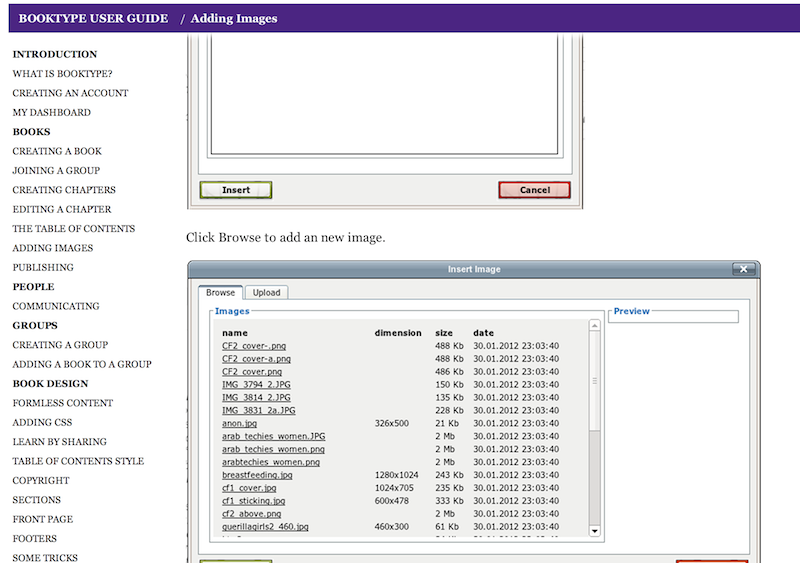This screenshot has height=563, width=800.
Task: Click the 1280x1024 dimension value
Action: [x=396, y=475]
